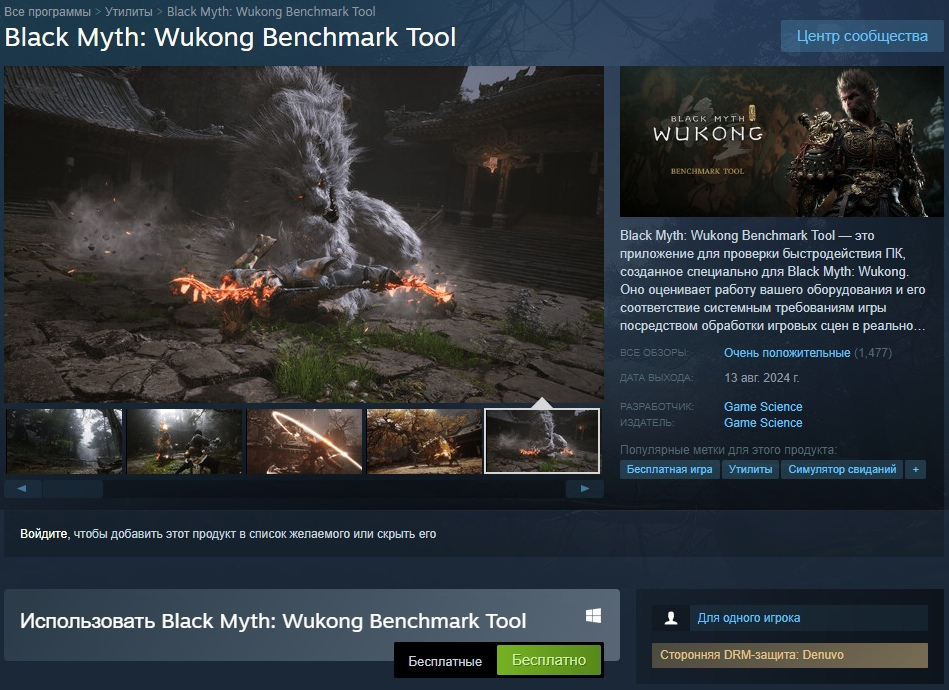
Task: Select the autumn trees battle thumbnail
Action: pos(424,441)
